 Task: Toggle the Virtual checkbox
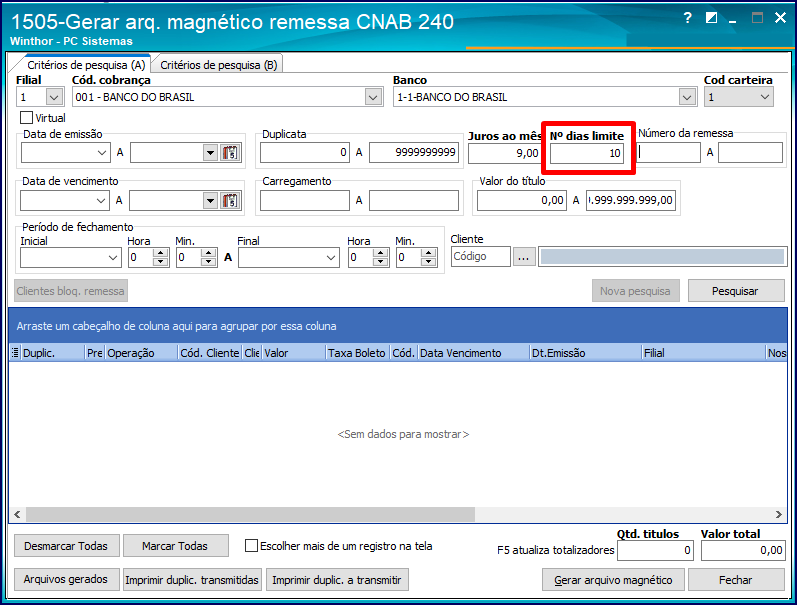click(x=26, y=118)
